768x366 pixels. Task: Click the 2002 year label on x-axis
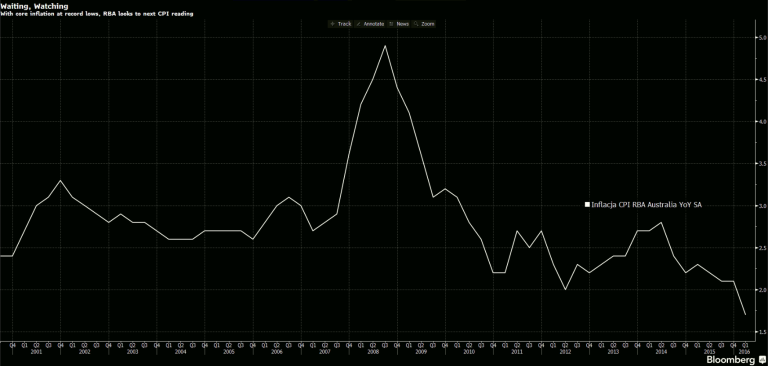click(x=84, y=351)
